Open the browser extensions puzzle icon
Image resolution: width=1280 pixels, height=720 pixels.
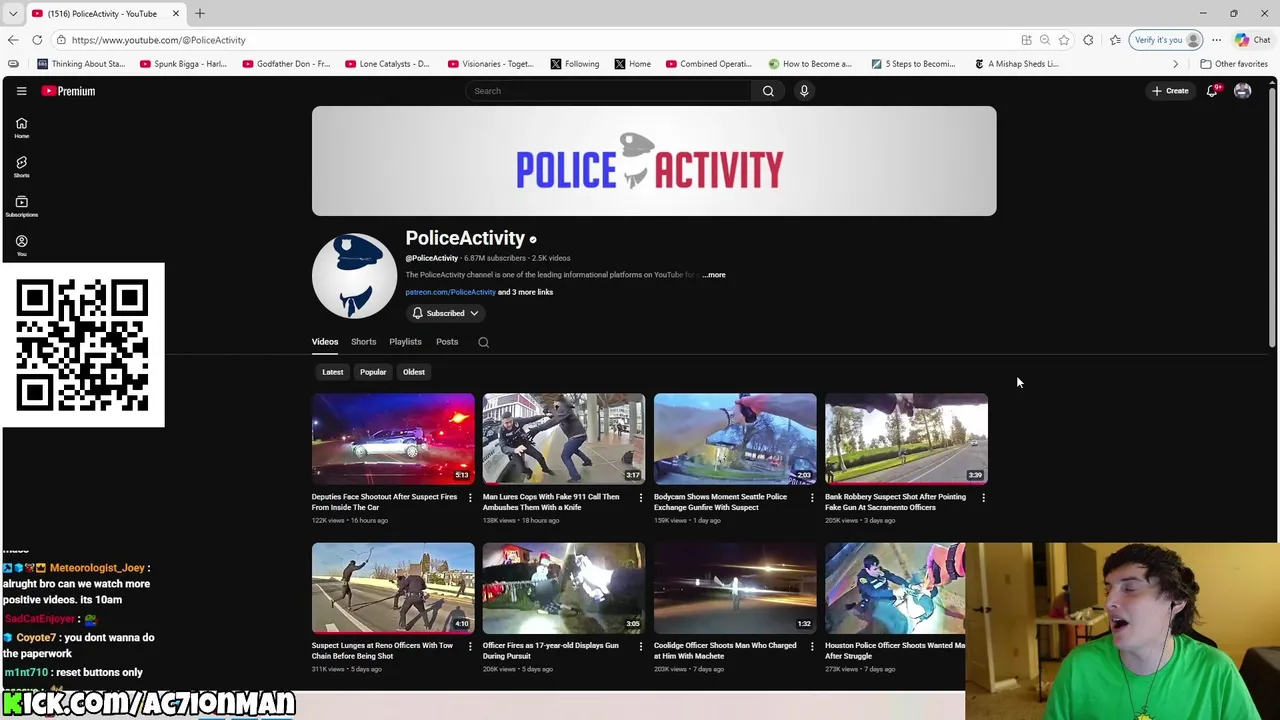pyautogui.click(x=1088, y=40)
